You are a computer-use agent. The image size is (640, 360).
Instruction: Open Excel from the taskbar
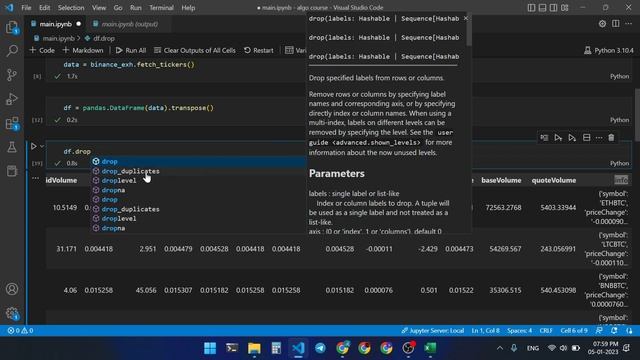(x=430, y=348)
